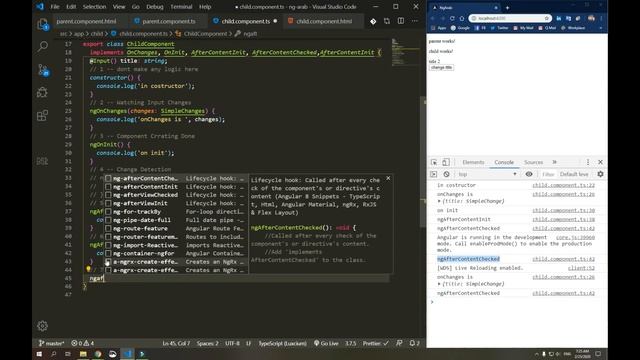Open the client:52 source link
640x360 pixels.
(581, 268)
